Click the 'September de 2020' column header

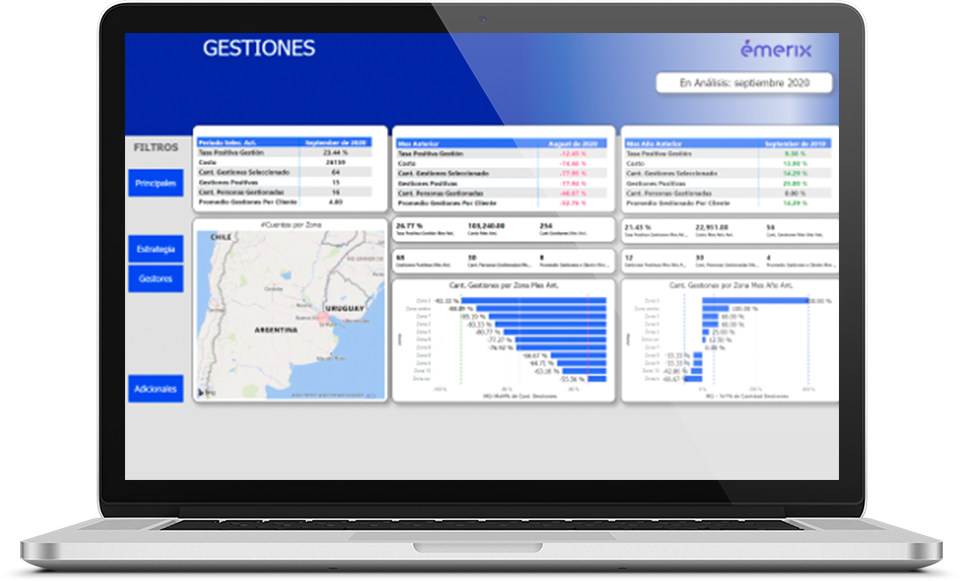[343, 143]
